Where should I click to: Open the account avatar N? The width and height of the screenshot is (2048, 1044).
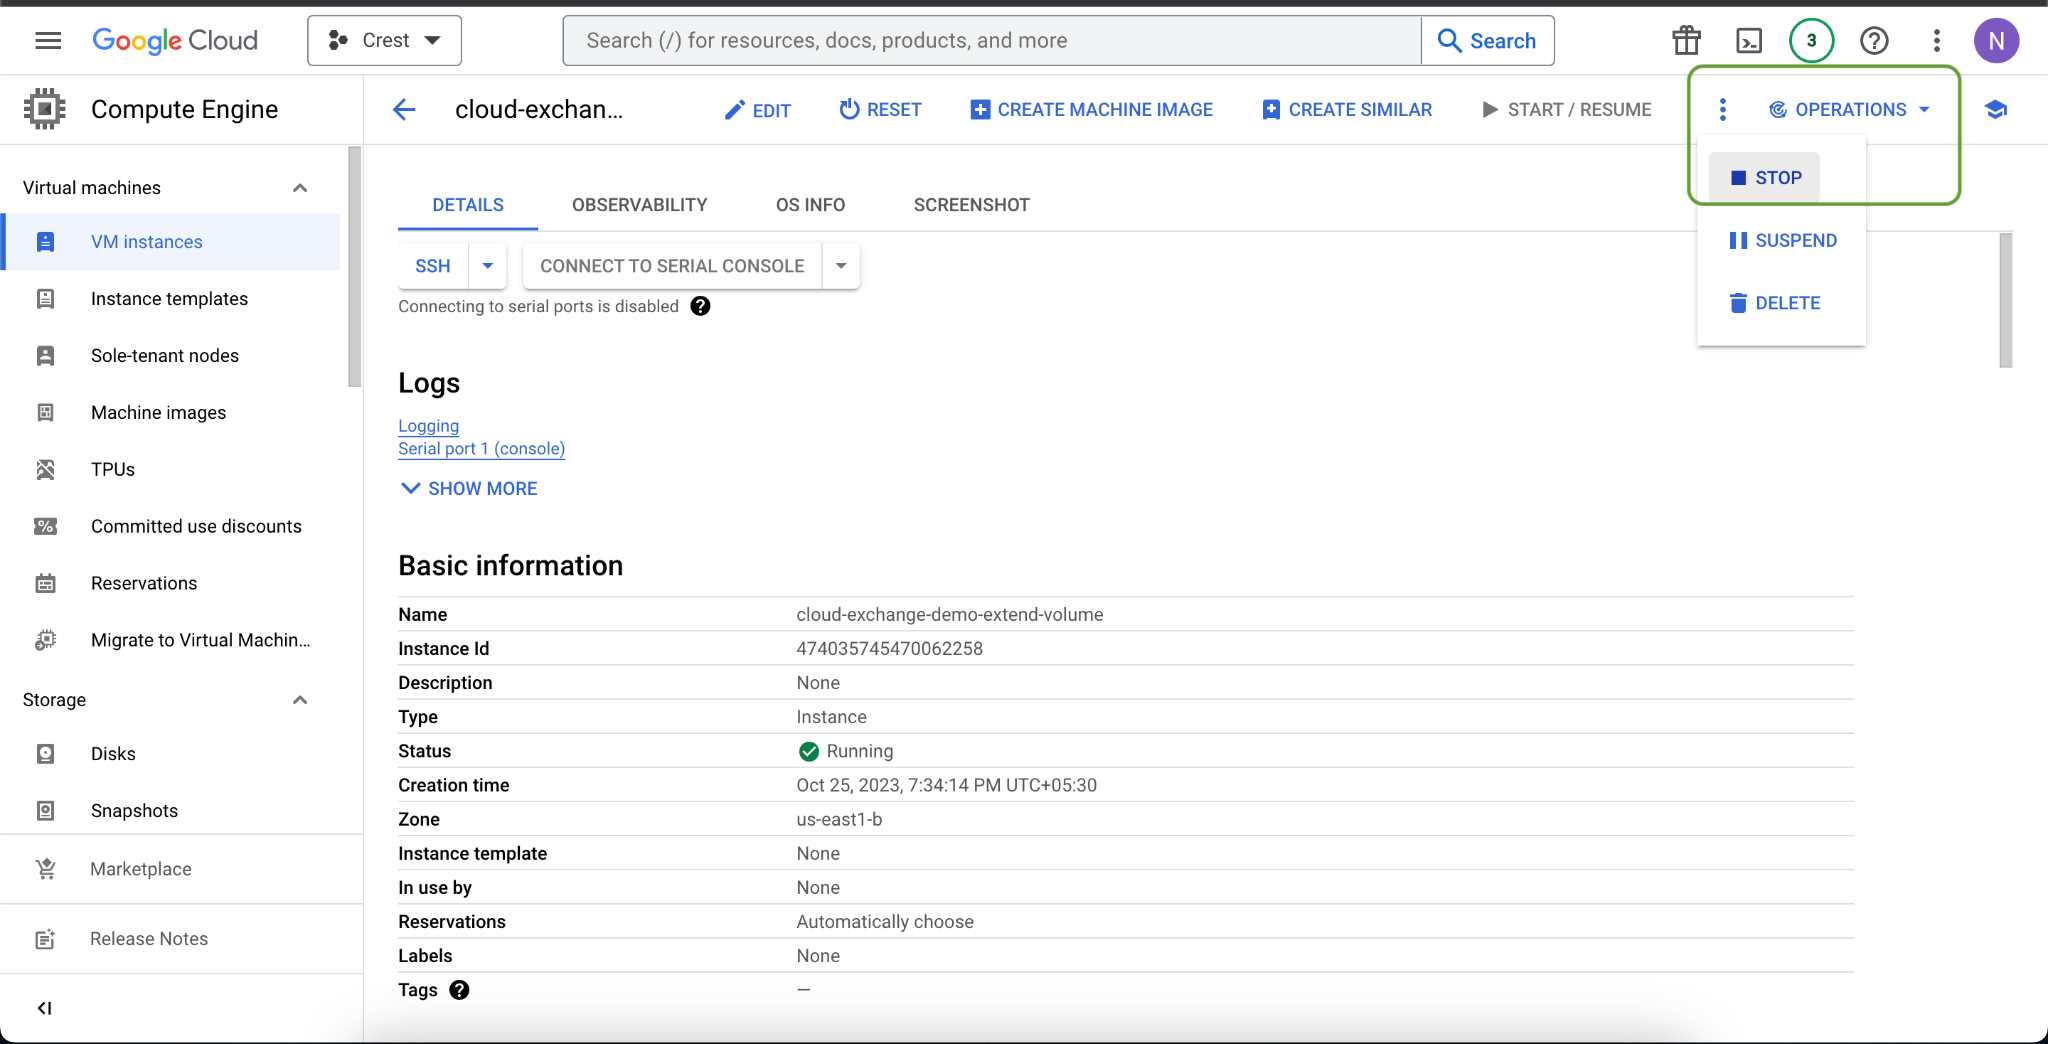pos(1996,40)
